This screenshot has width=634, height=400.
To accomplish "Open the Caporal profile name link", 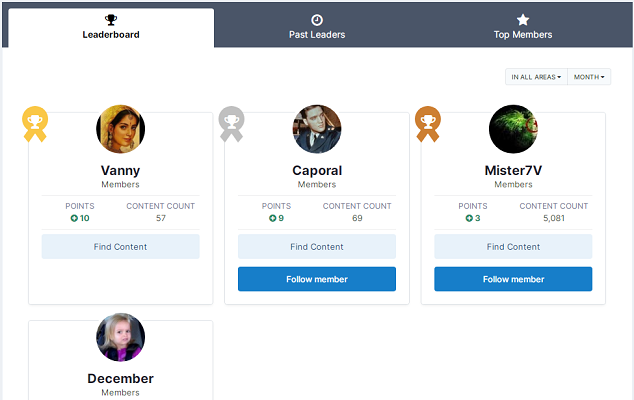I will (x=317, y=171).
